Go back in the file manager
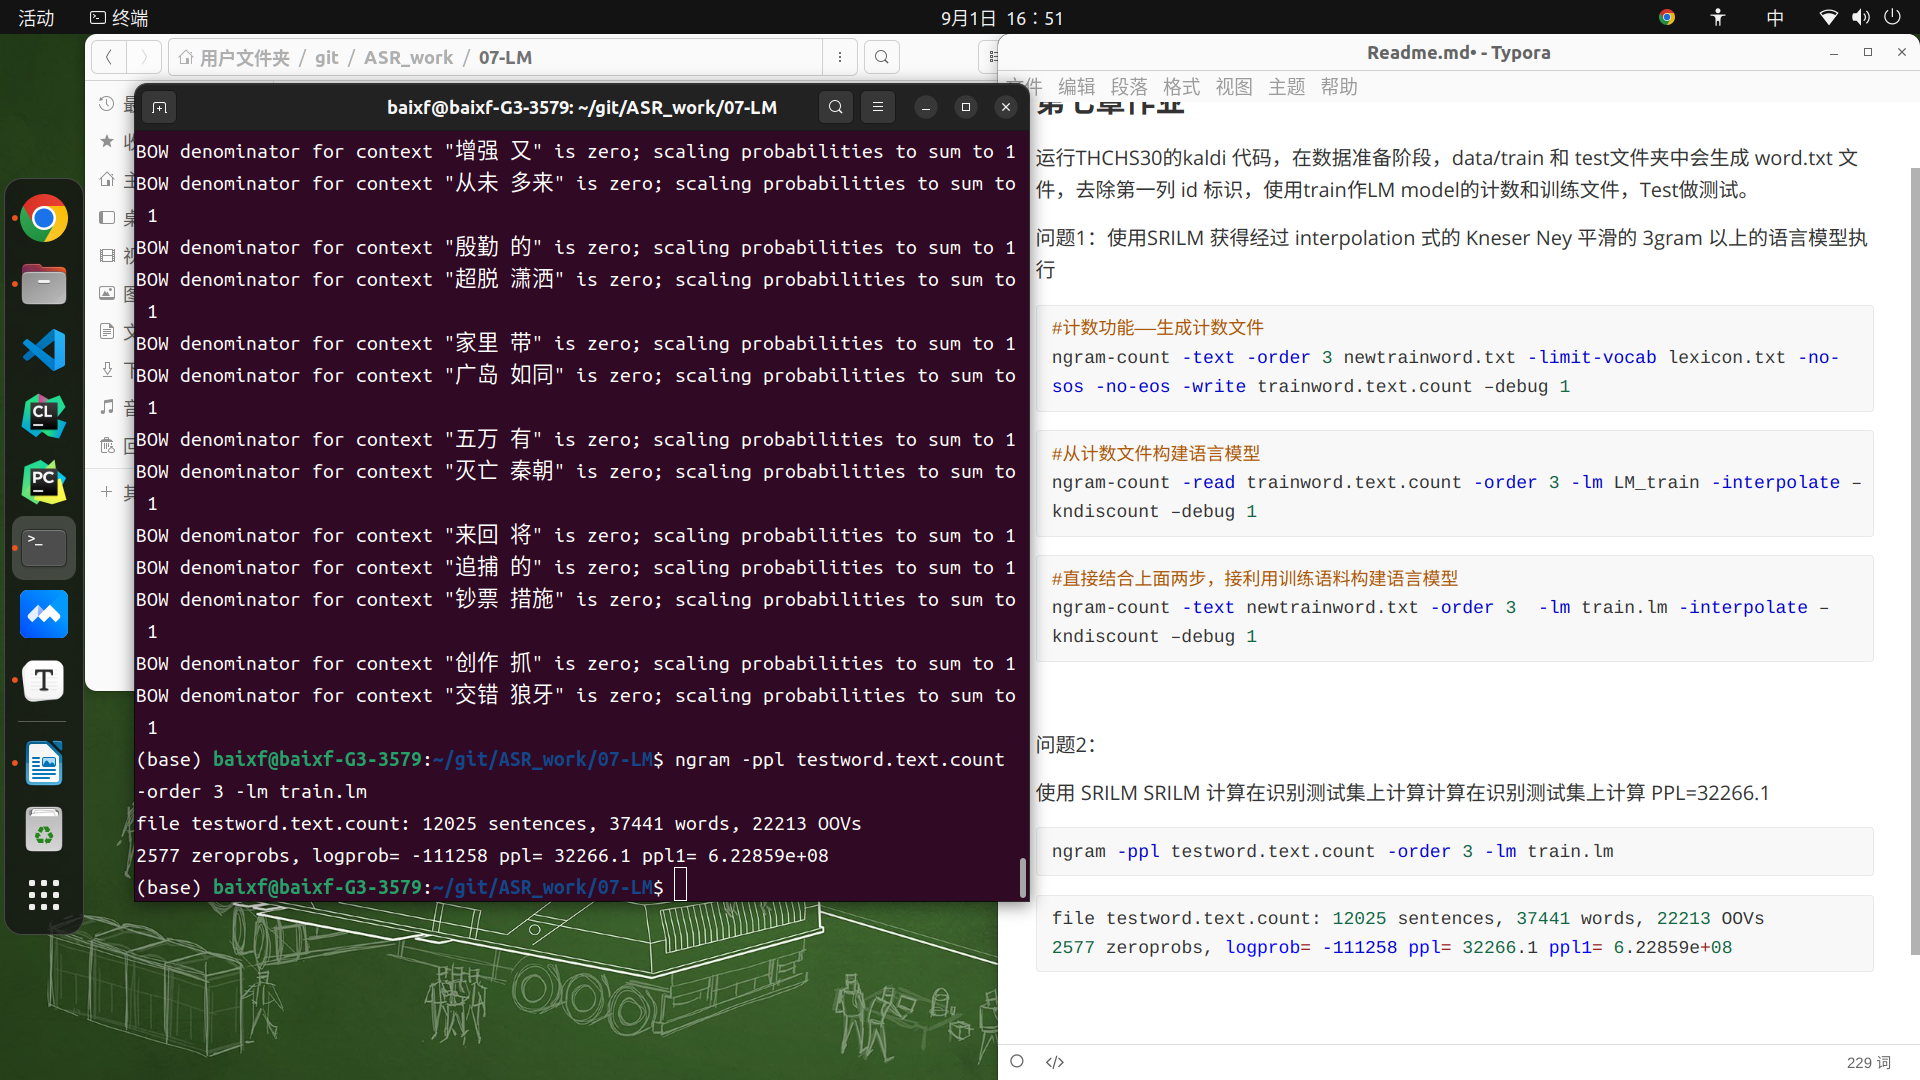 pos(109,57)
